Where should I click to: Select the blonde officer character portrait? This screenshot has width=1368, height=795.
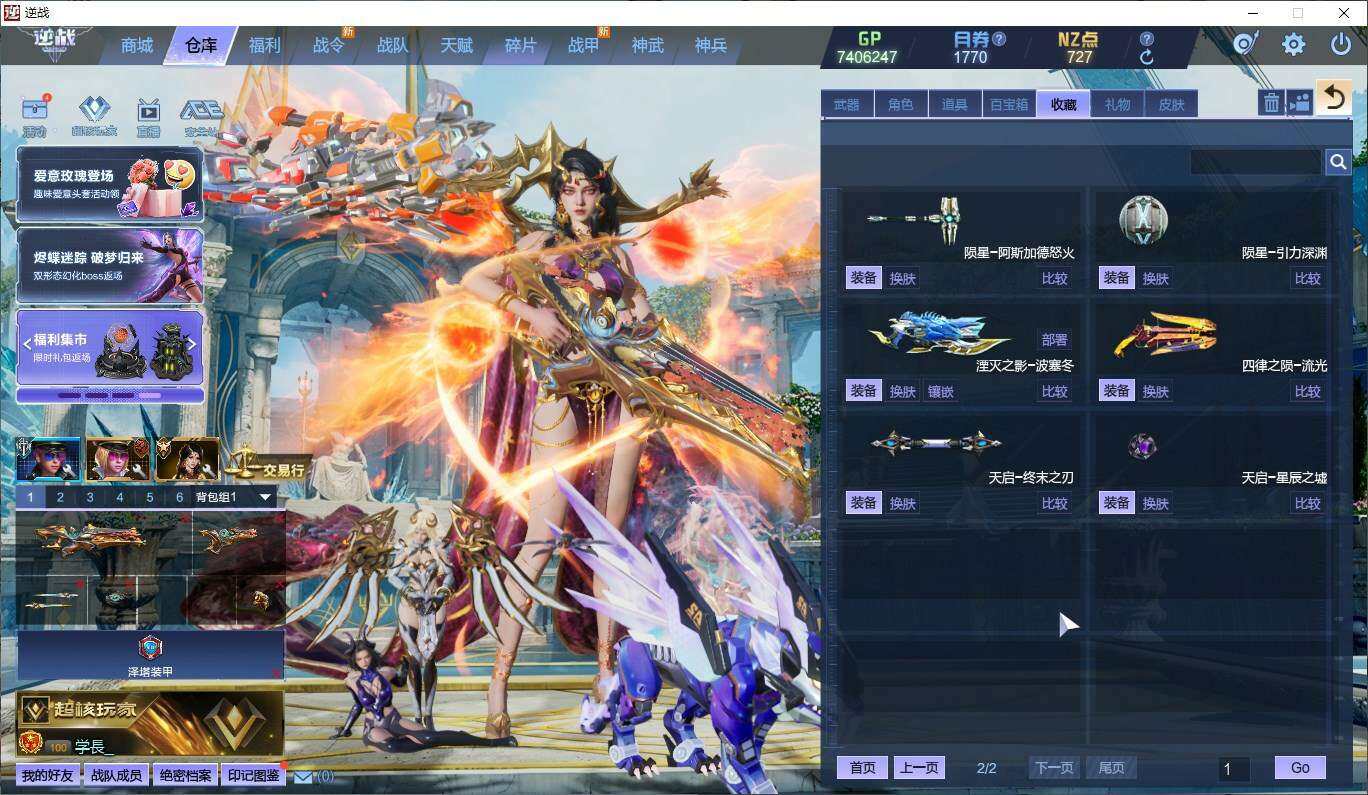point(117,460)
